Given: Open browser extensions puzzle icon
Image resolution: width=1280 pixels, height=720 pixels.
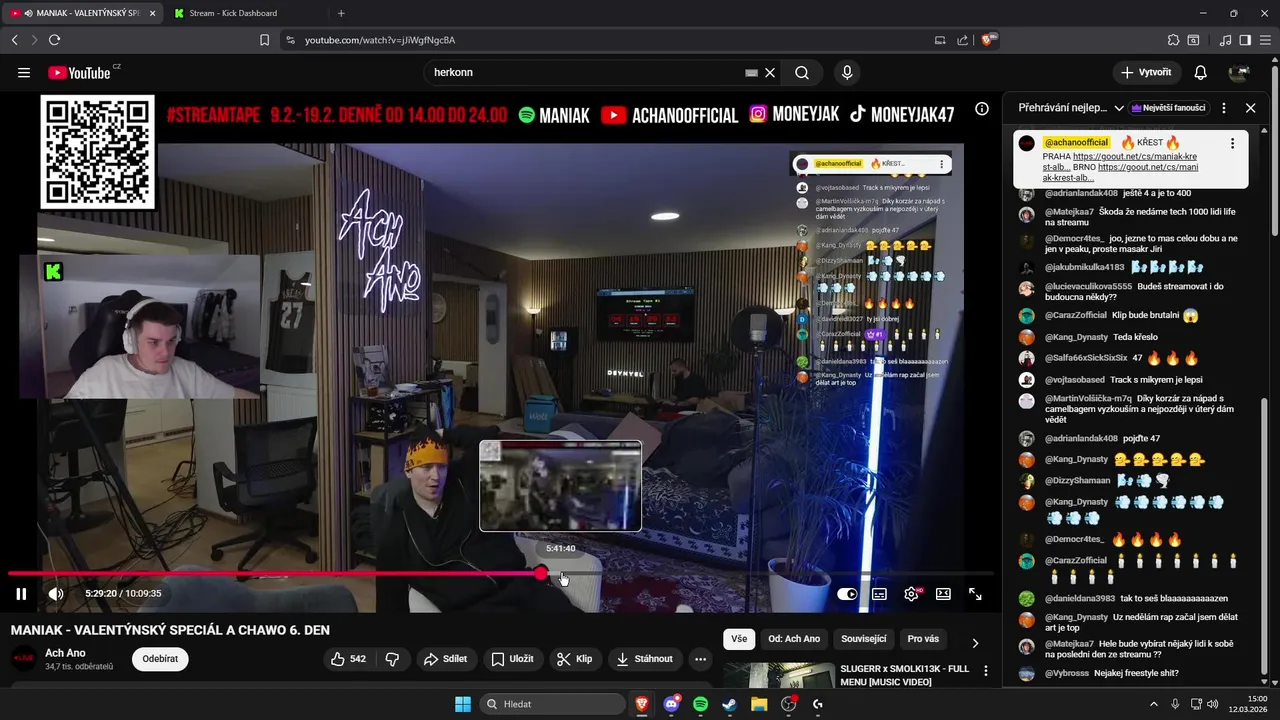Looking at the screenshot, I should (x=1173, y=40).
